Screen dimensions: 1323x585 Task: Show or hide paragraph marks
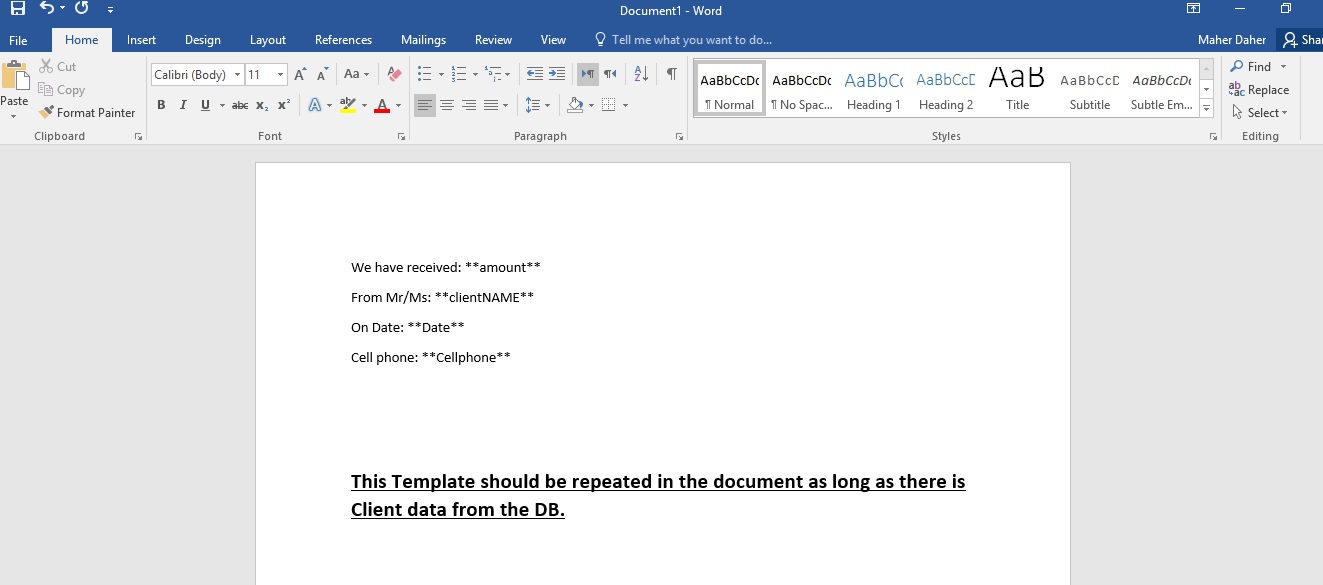(671, 74)
